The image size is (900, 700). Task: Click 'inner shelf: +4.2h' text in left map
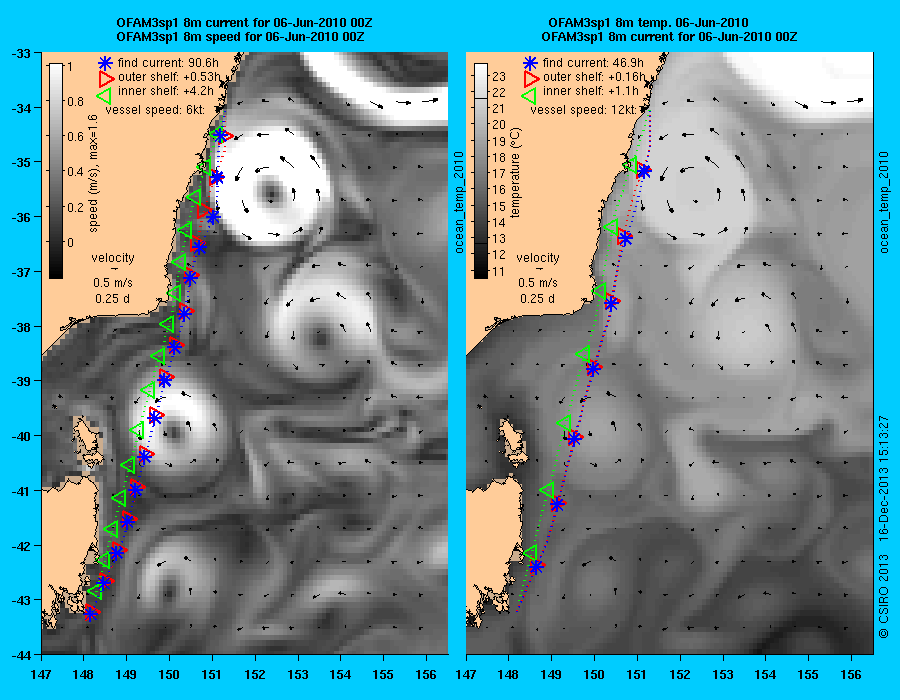[166, 91]
